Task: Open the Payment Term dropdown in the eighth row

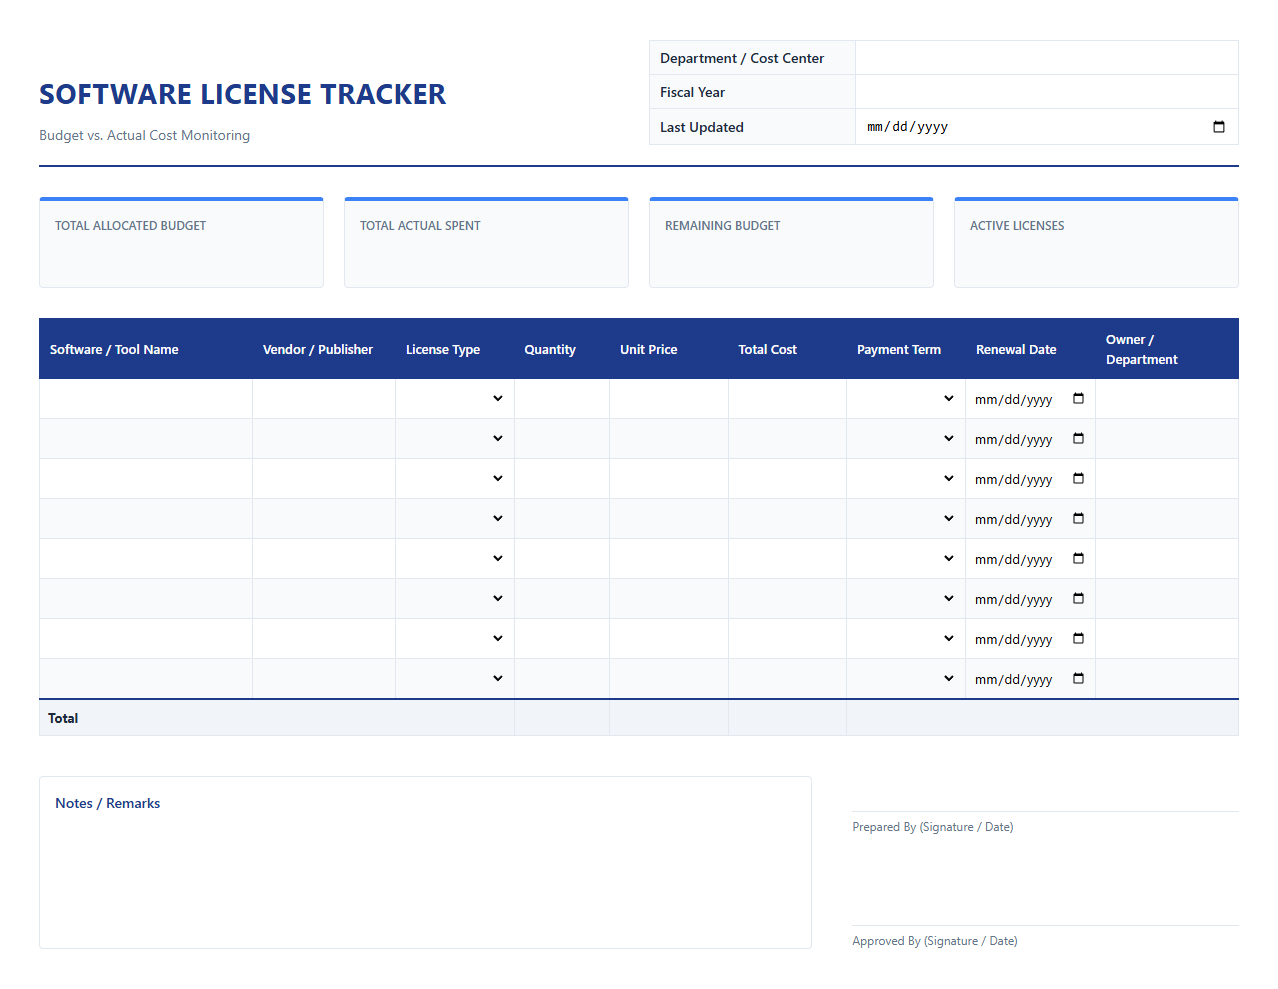Action: (x=906, y=679)
